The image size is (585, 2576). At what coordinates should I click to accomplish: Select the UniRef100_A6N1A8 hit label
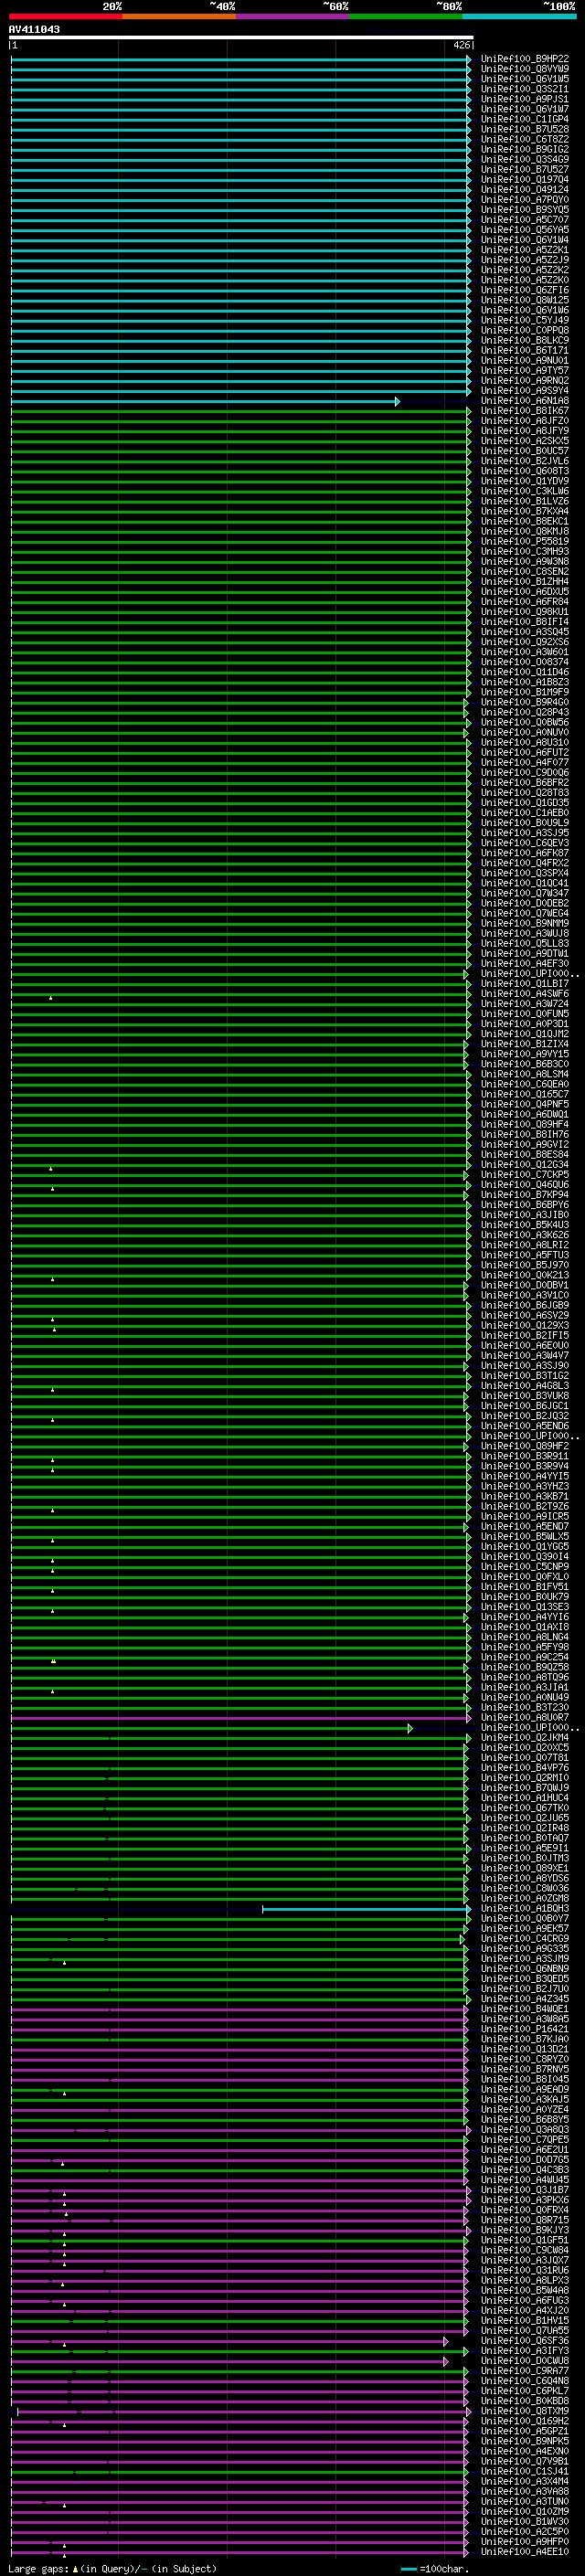tap(525, 401)
